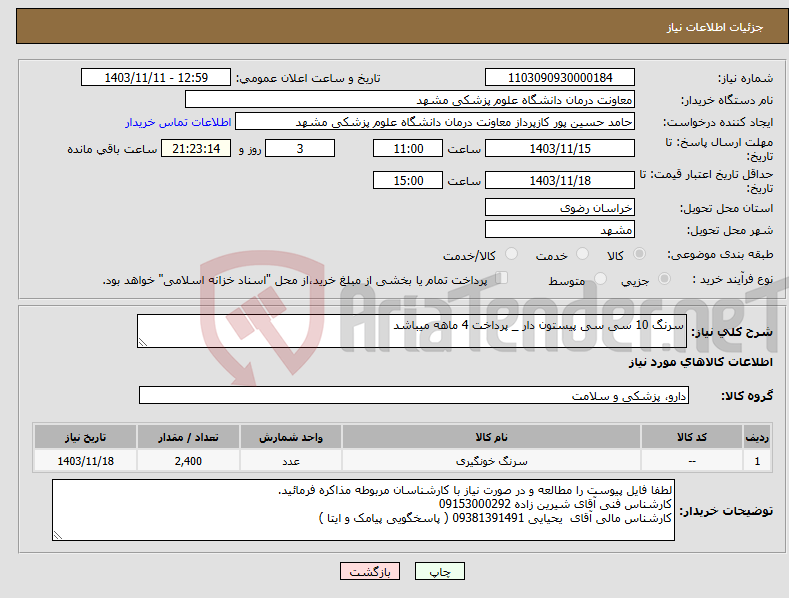Click the واحد شمارش column header
Screen dimensions: 789x598
tap(291, 437)
